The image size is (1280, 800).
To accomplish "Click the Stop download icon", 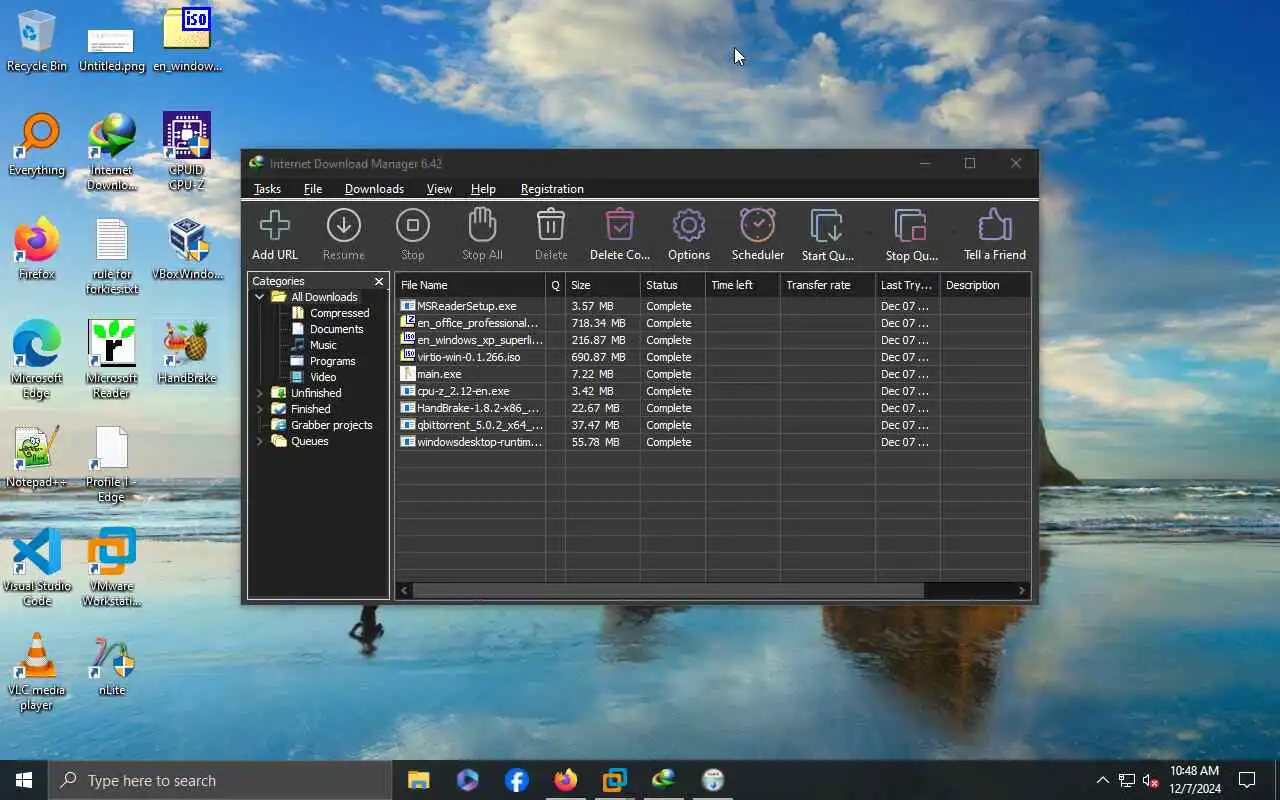I will tap(413, 226).
